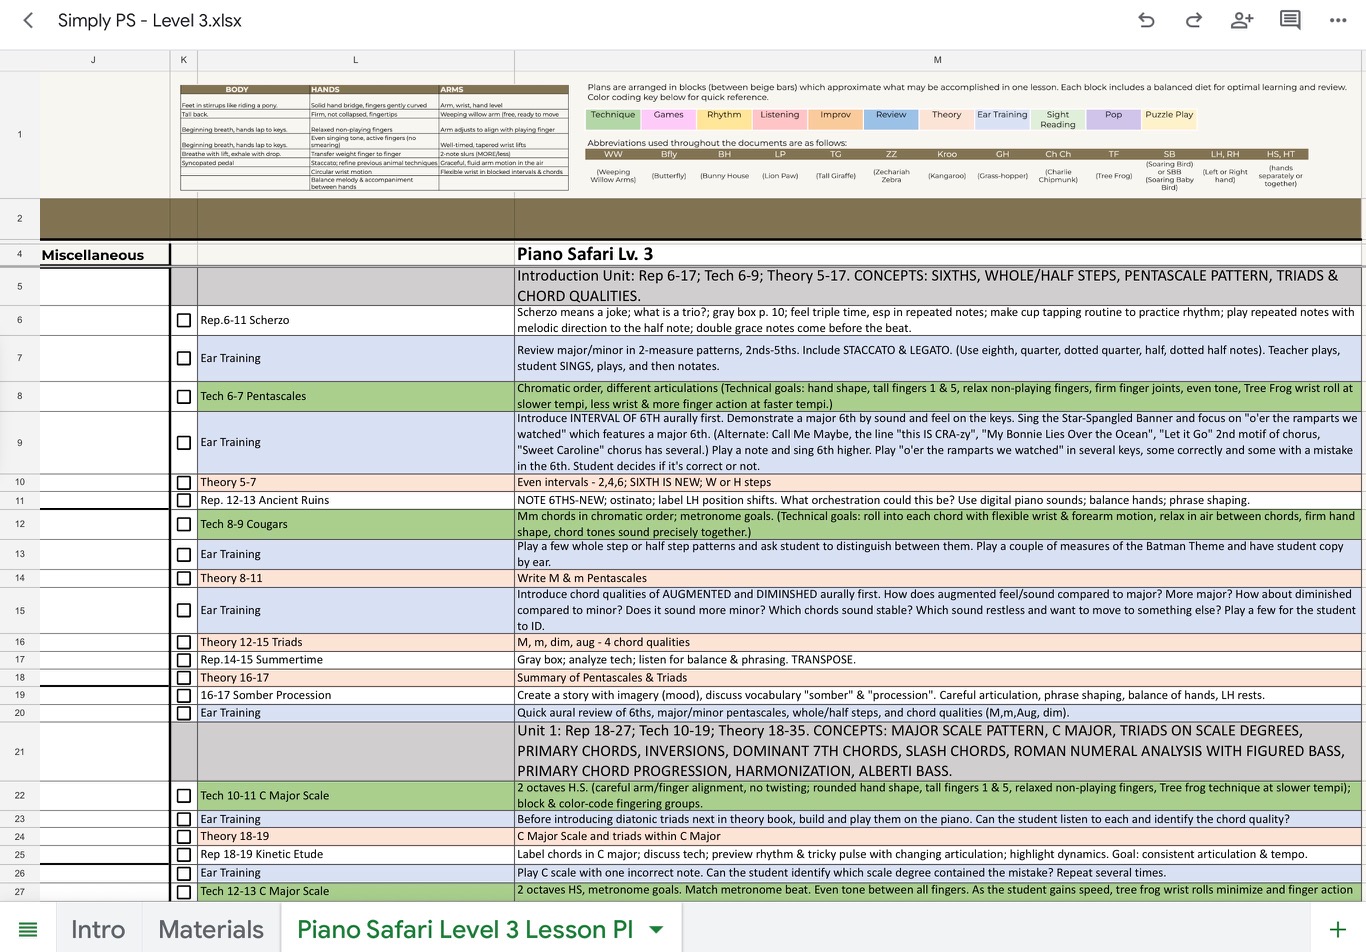This screenshot has height=952, width=1366.
Task: Click the Games pink color key cell
Action: pyautogui.click(x=669, y=119)
